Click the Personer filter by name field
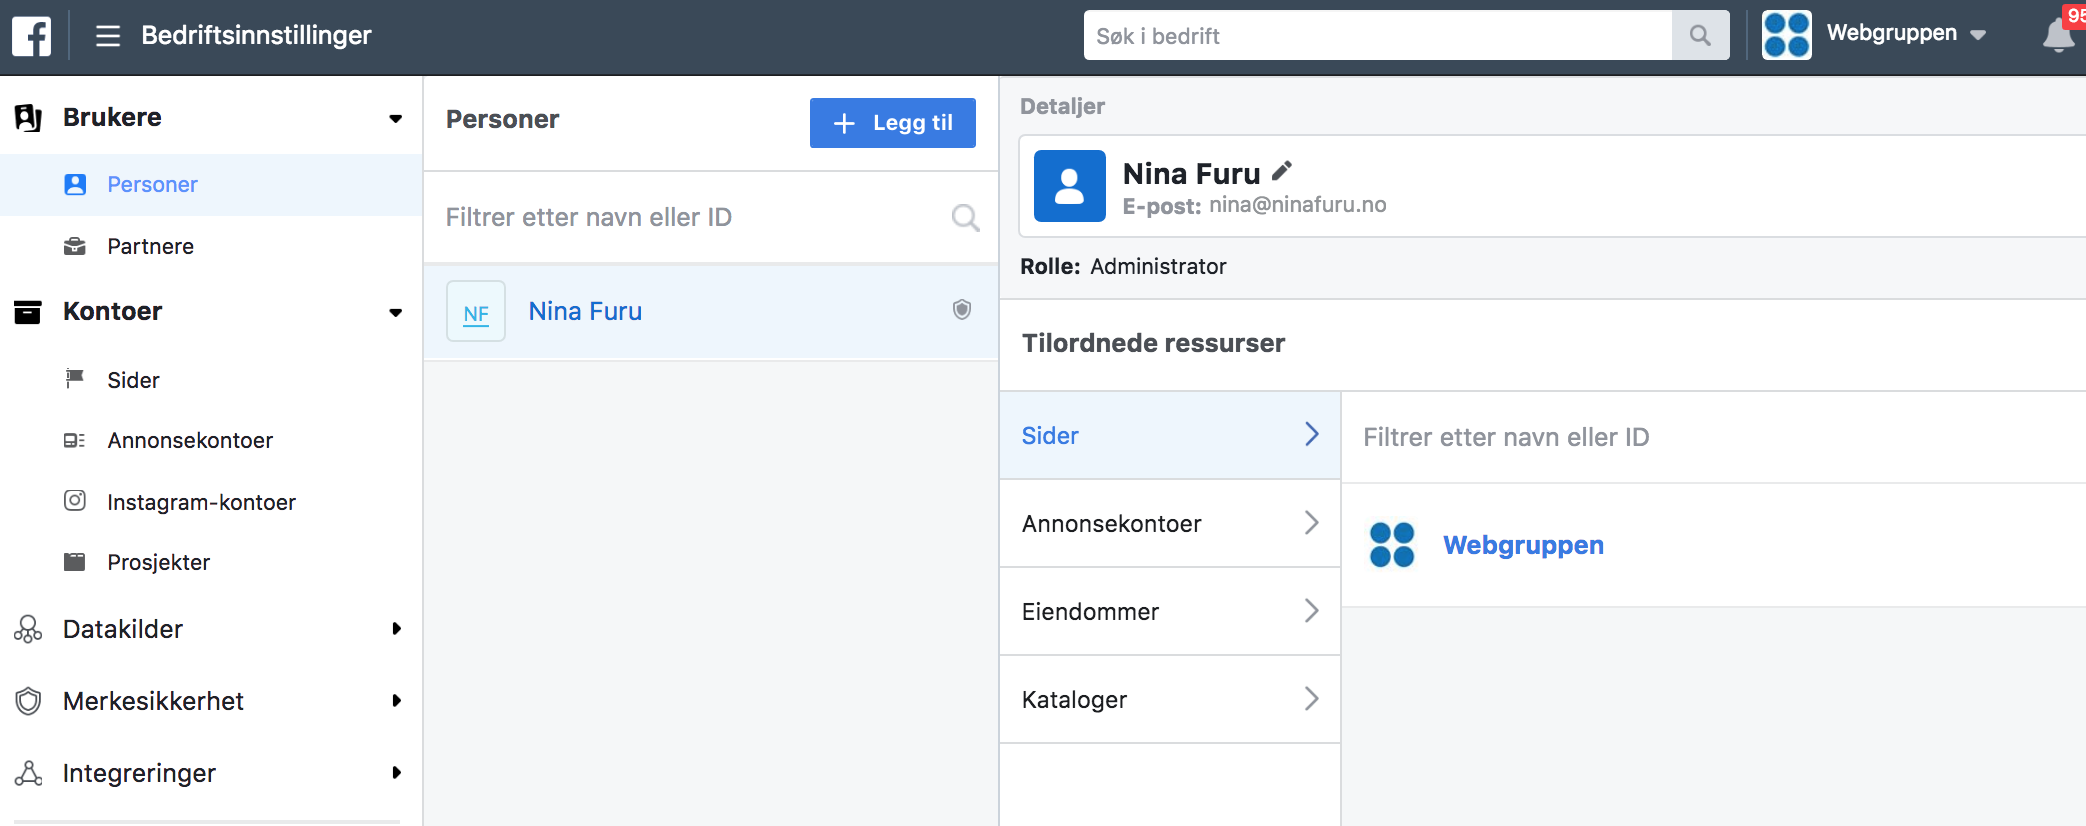Image resolution: width=2086 pixels, height=826 pixels. tap(711, 217)
